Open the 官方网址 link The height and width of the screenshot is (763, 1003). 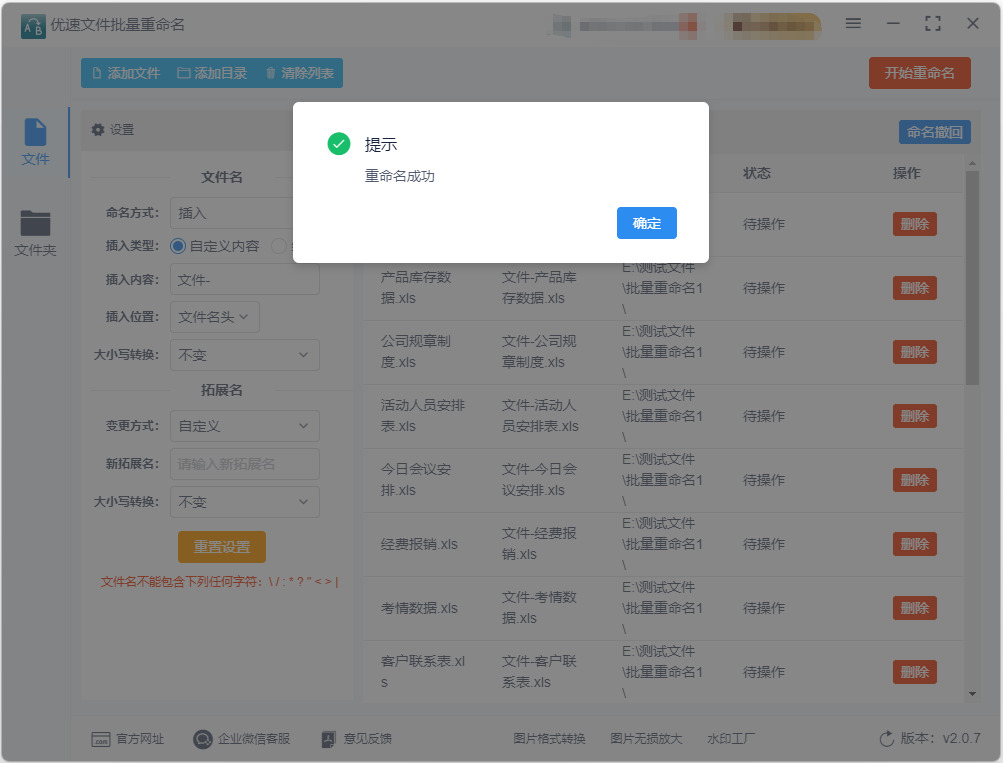point(127,739)
